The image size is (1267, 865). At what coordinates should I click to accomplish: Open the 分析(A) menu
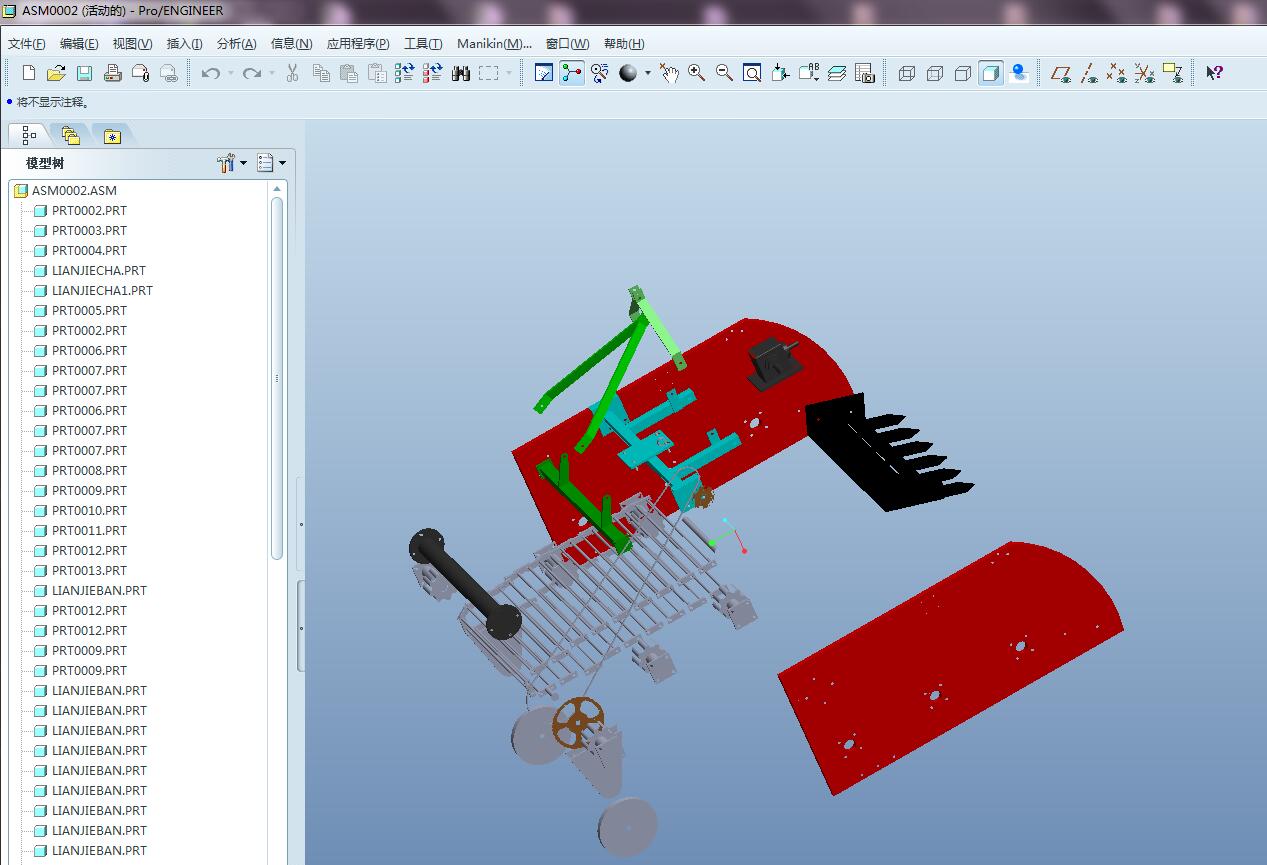pyautogui.click(x=236, y=44)
